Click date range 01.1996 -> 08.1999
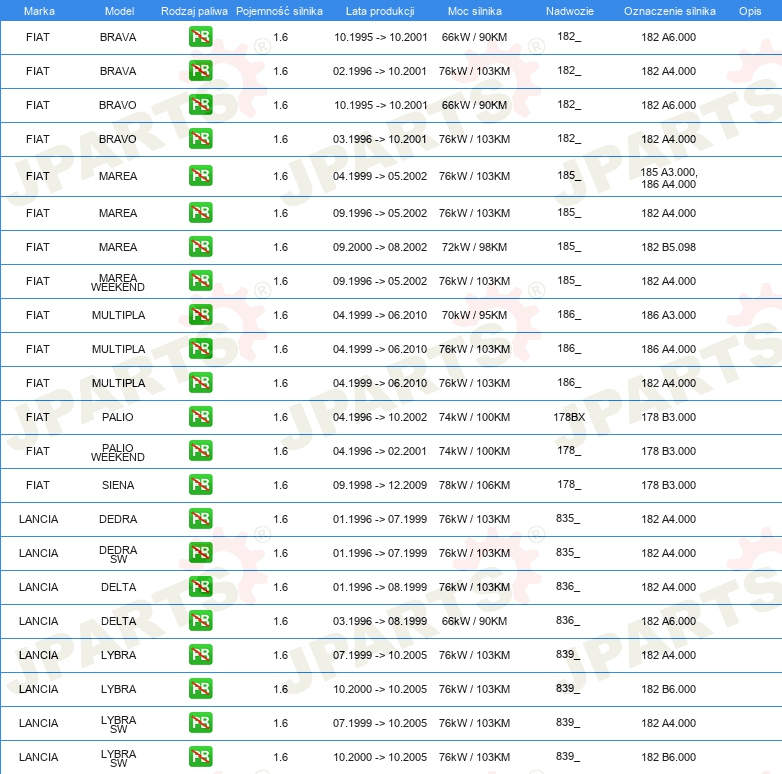This screenshot has width=782, height=774. (380, 586)
